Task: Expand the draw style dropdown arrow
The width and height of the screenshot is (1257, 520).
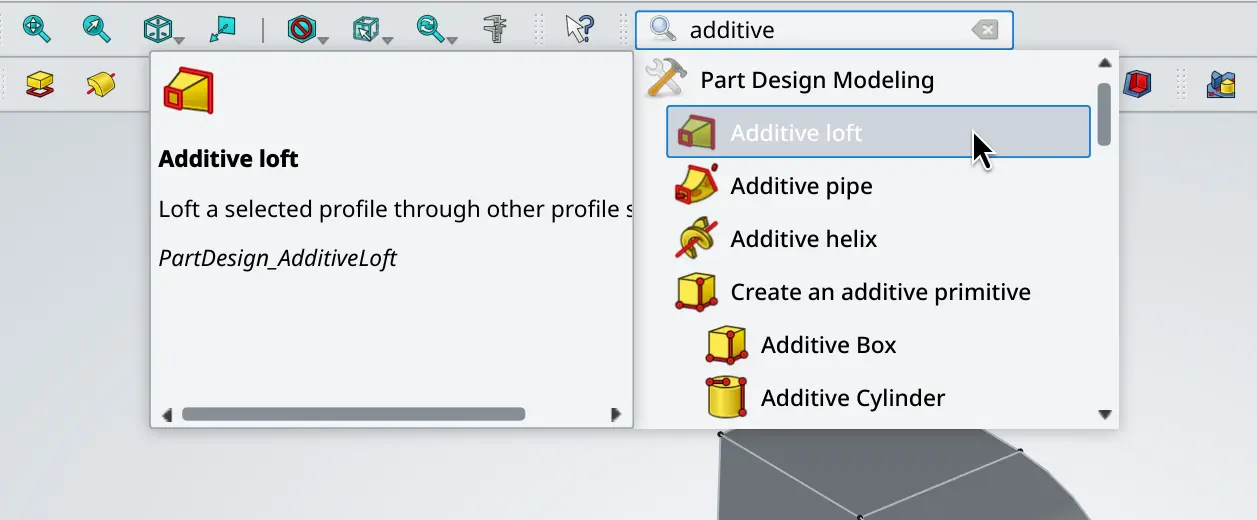Action: tap(323, 41)
